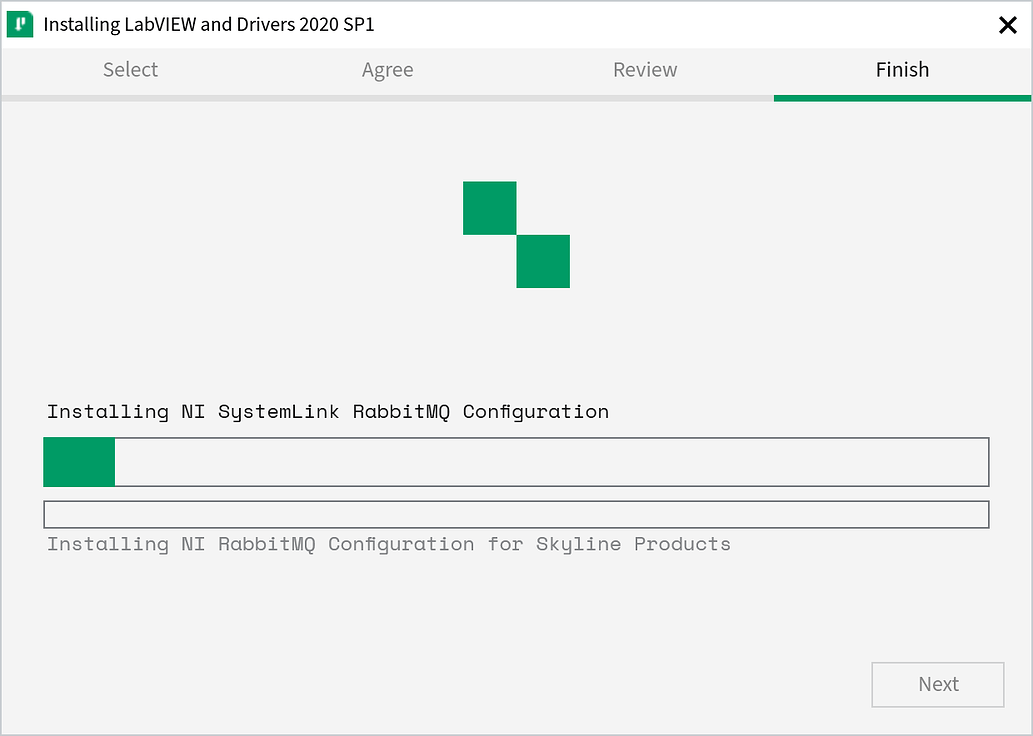Click the secondary RabbitMQ progress bar
Image resolution: width=1033 pixels, height=736 pixels.
click(516, 514)
